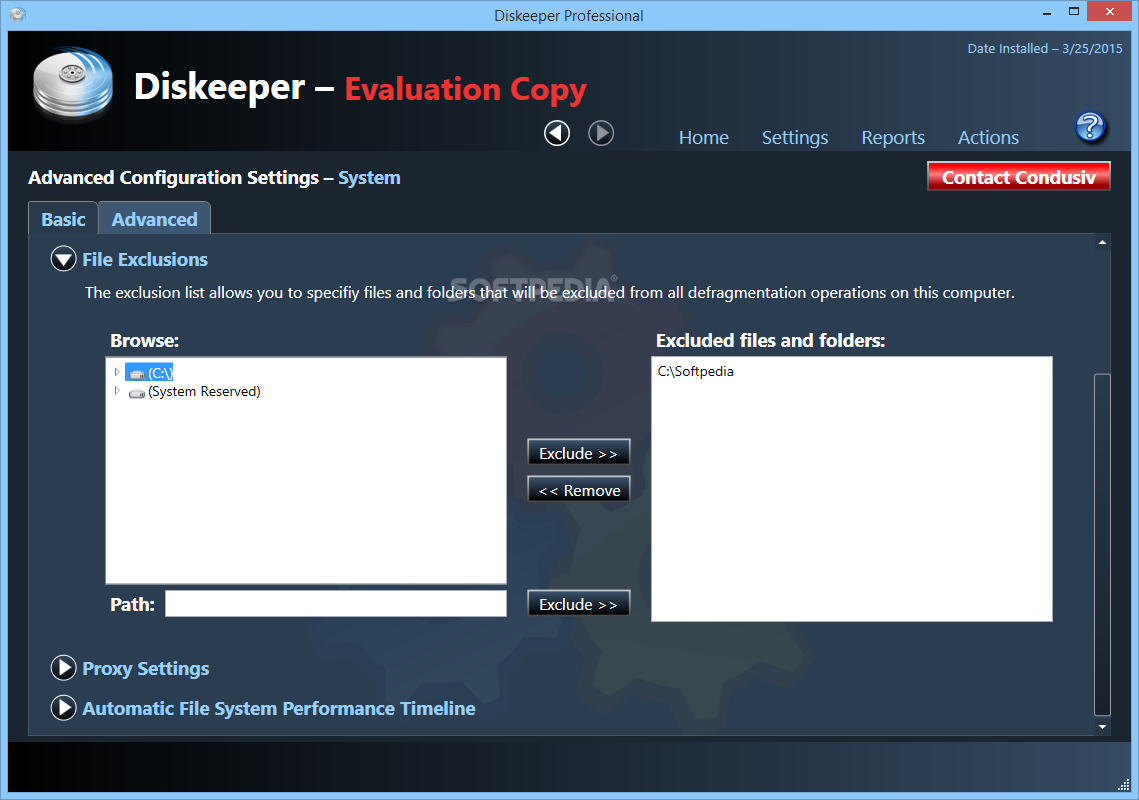Click the window resize grip corner
Screen dimensions: 1139x800
[1123, 784]
